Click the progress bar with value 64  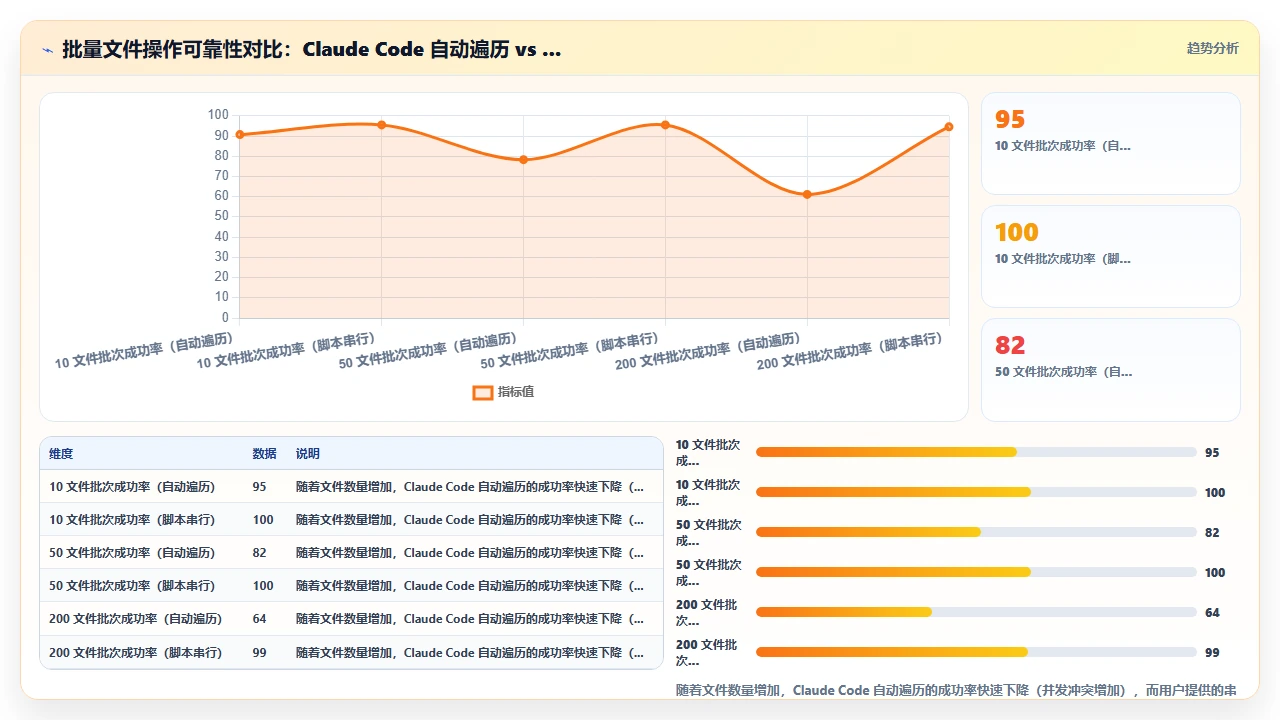coord(976,612)
